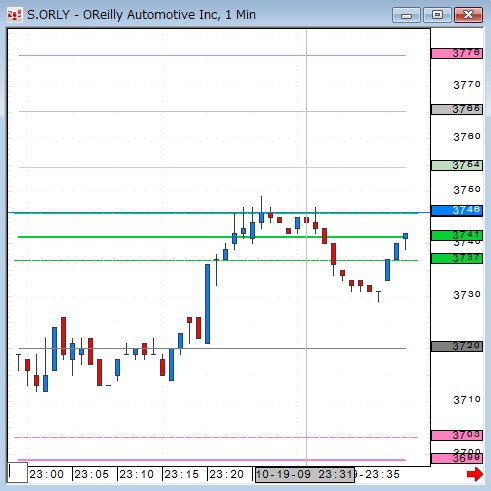The image size is (491, 491).
Task: Click the gray 3765 price label
Action: pyautogui.click(x=457, y=109)
